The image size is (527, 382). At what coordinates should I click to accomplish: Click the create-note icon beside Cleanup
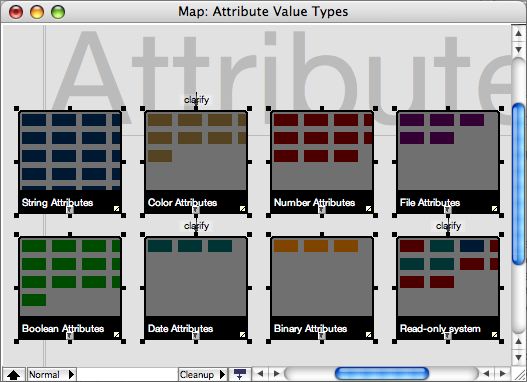click(240, 374)
